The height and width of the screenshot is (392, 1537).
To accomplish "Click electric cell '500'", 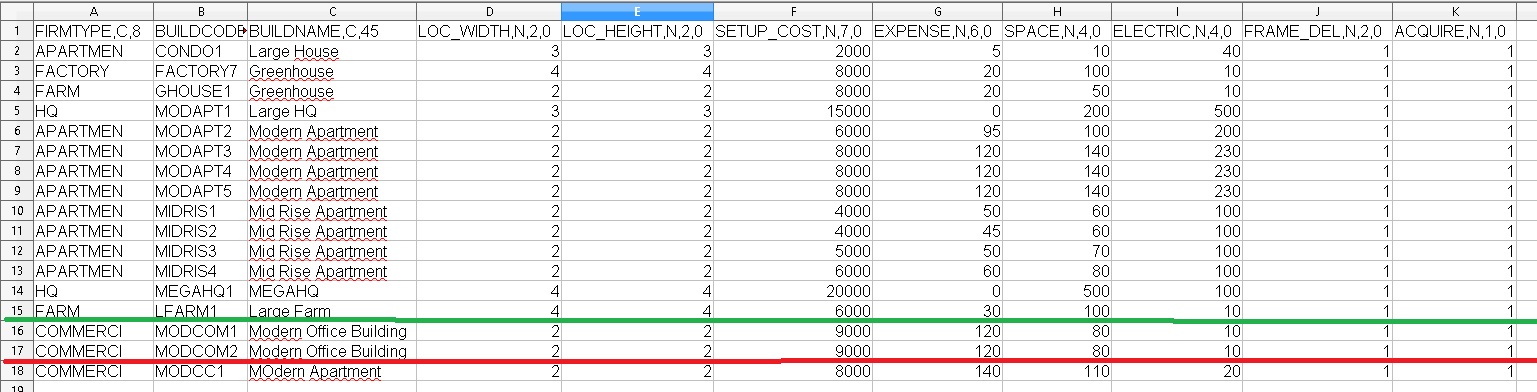I will click(x=1176, y=111).
